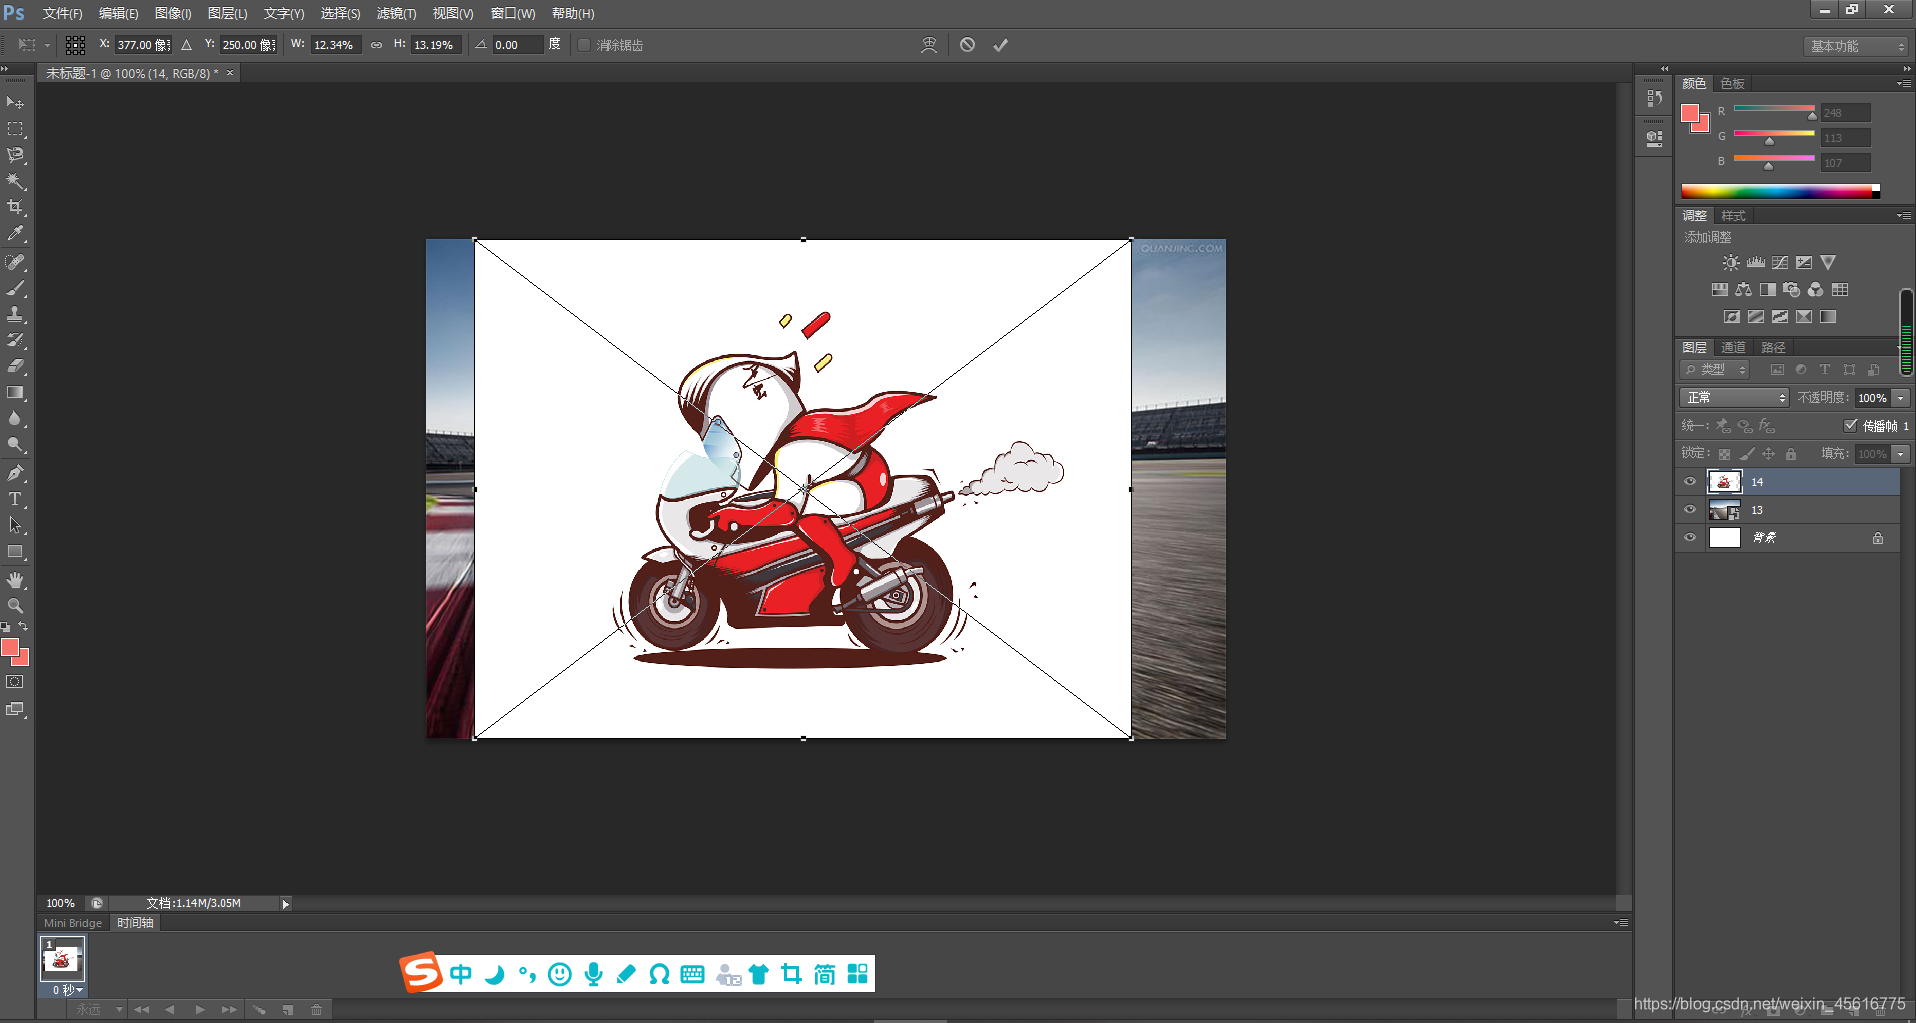Toggle Quick Mask mode icon
This screenshot has width=1916, height=1023.
coord(15,682)
